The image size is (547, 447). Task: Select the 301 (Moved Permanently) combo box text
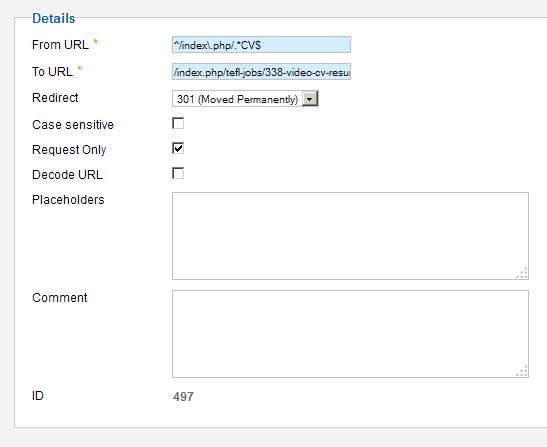click(x=237, y=99)
